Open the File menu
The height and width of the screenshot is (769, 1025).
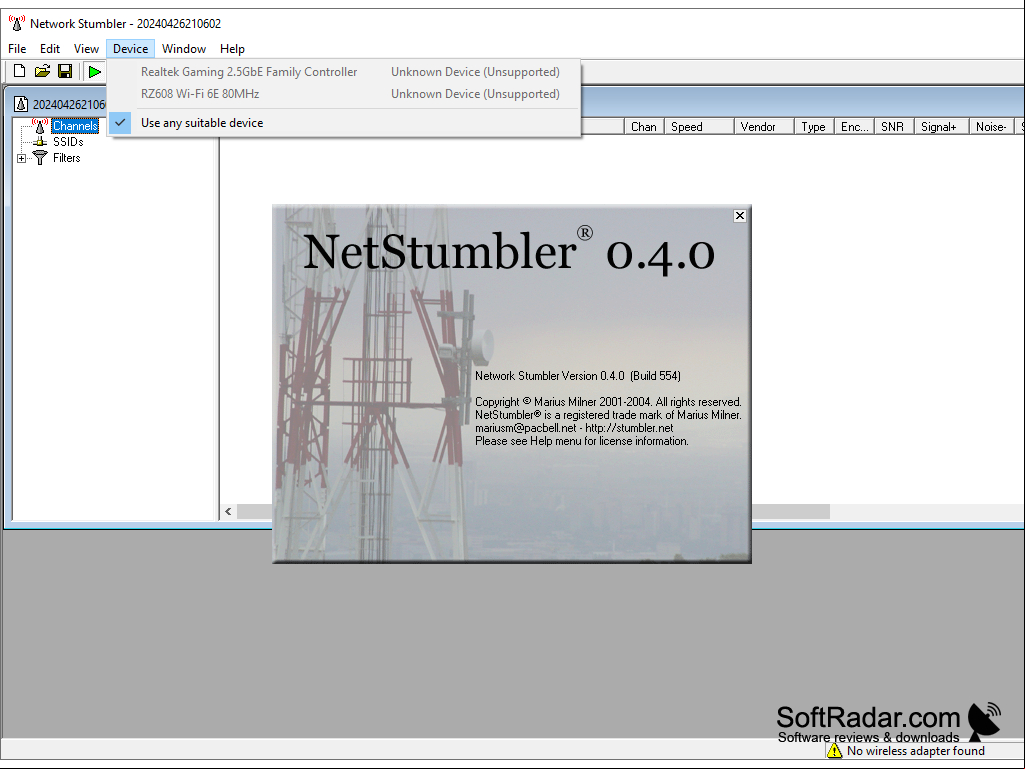(x=17, y=49)
